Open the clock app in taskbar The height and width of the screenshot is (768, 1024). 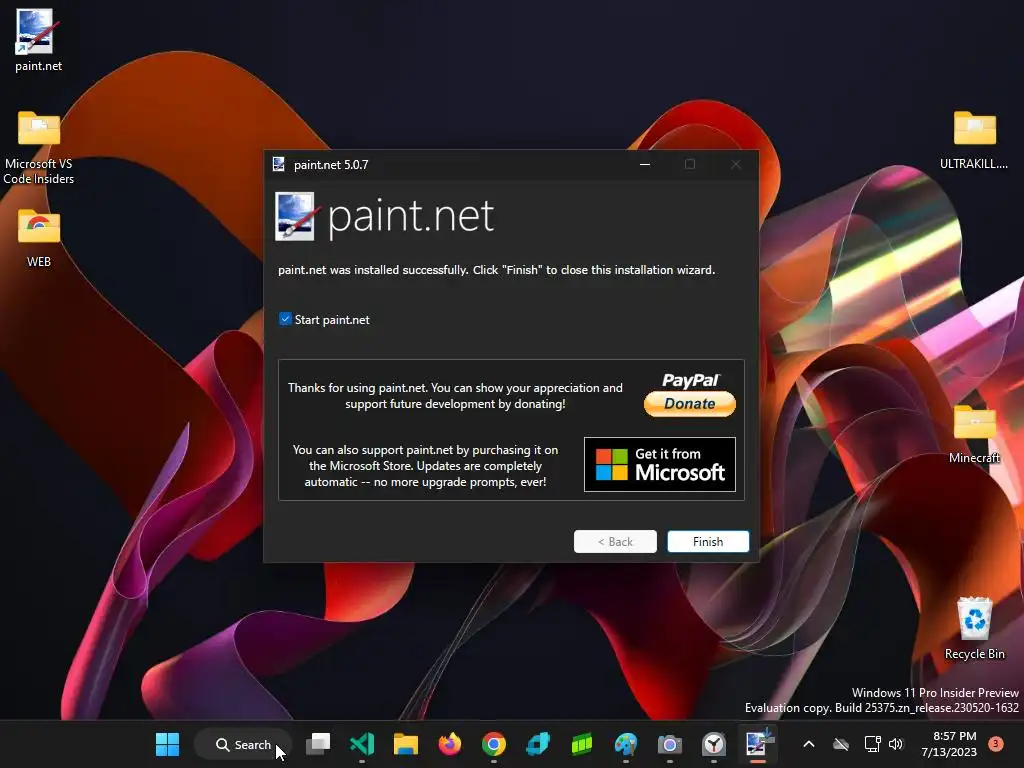(714, 744)
